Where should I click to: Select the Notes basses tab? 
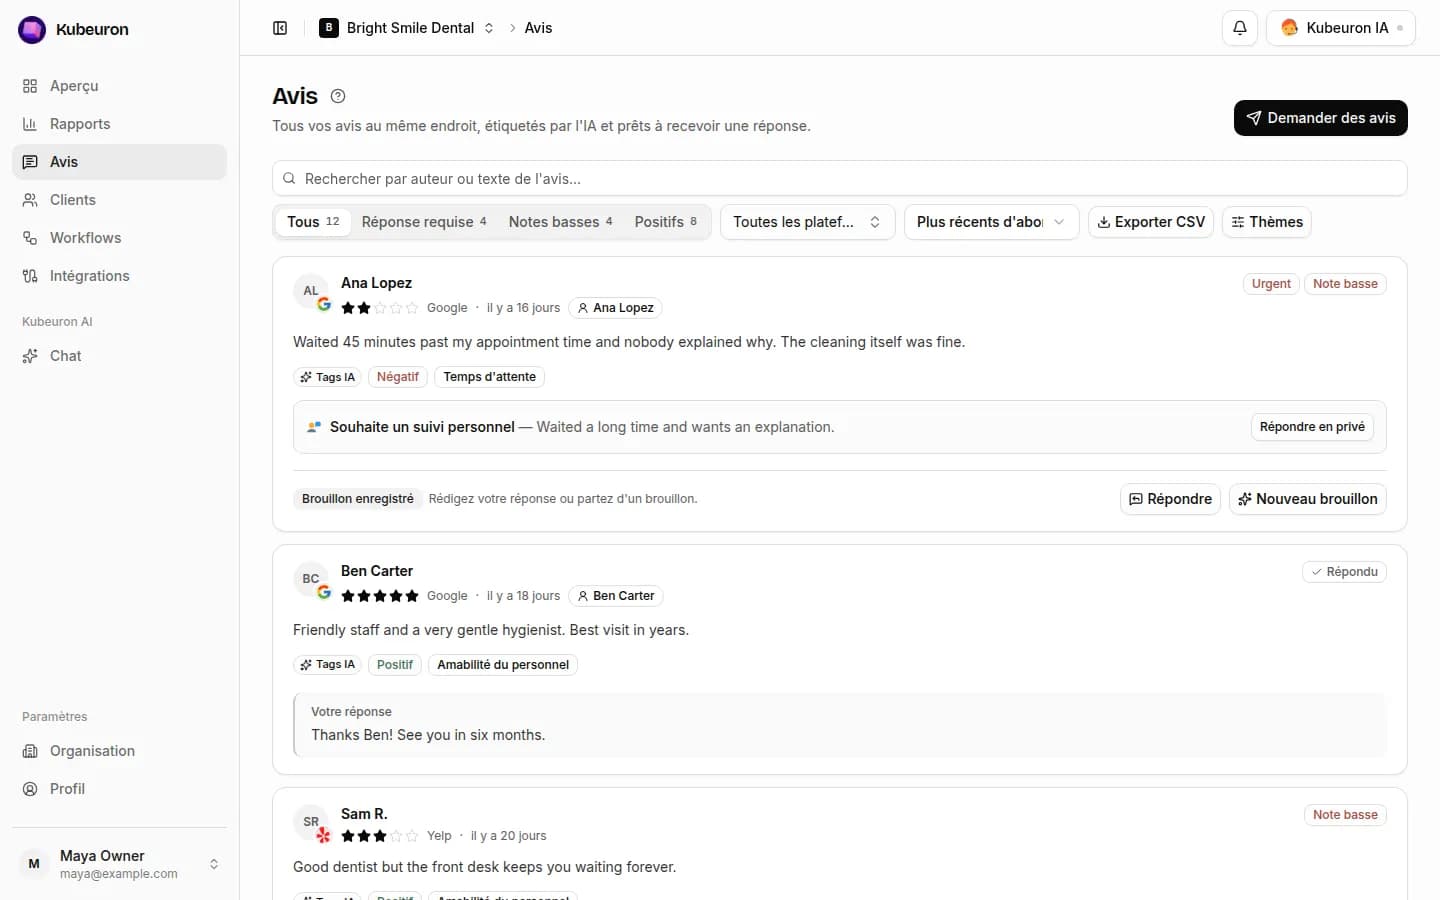tap(560, 222)
